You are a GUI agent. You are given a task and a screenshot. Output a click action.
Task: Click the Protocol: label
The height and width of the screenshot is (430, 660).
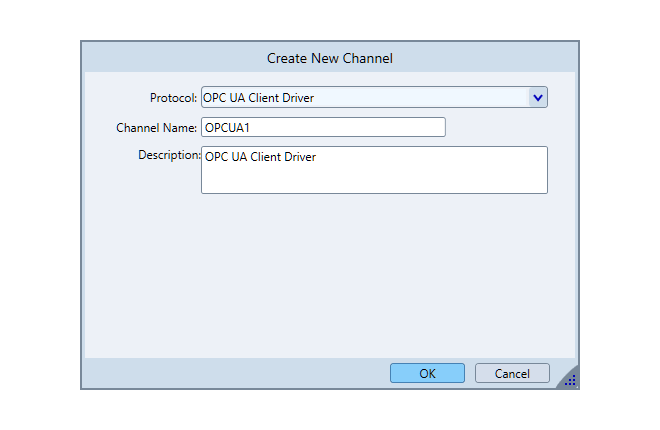pos(173,98)
